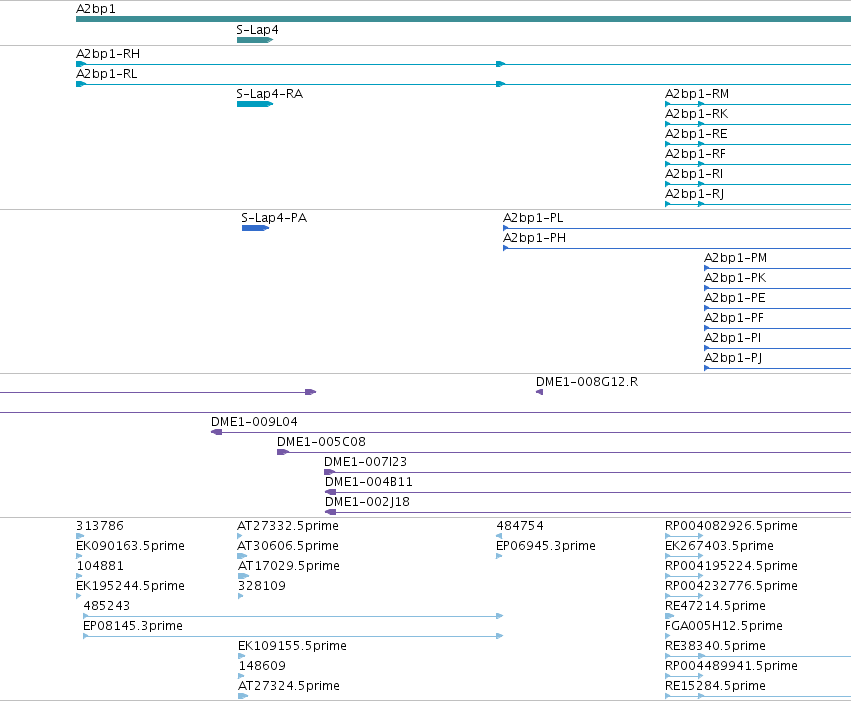
Task: Select transcript A2bp1-RL label
Action: click(x=106, y=74)
